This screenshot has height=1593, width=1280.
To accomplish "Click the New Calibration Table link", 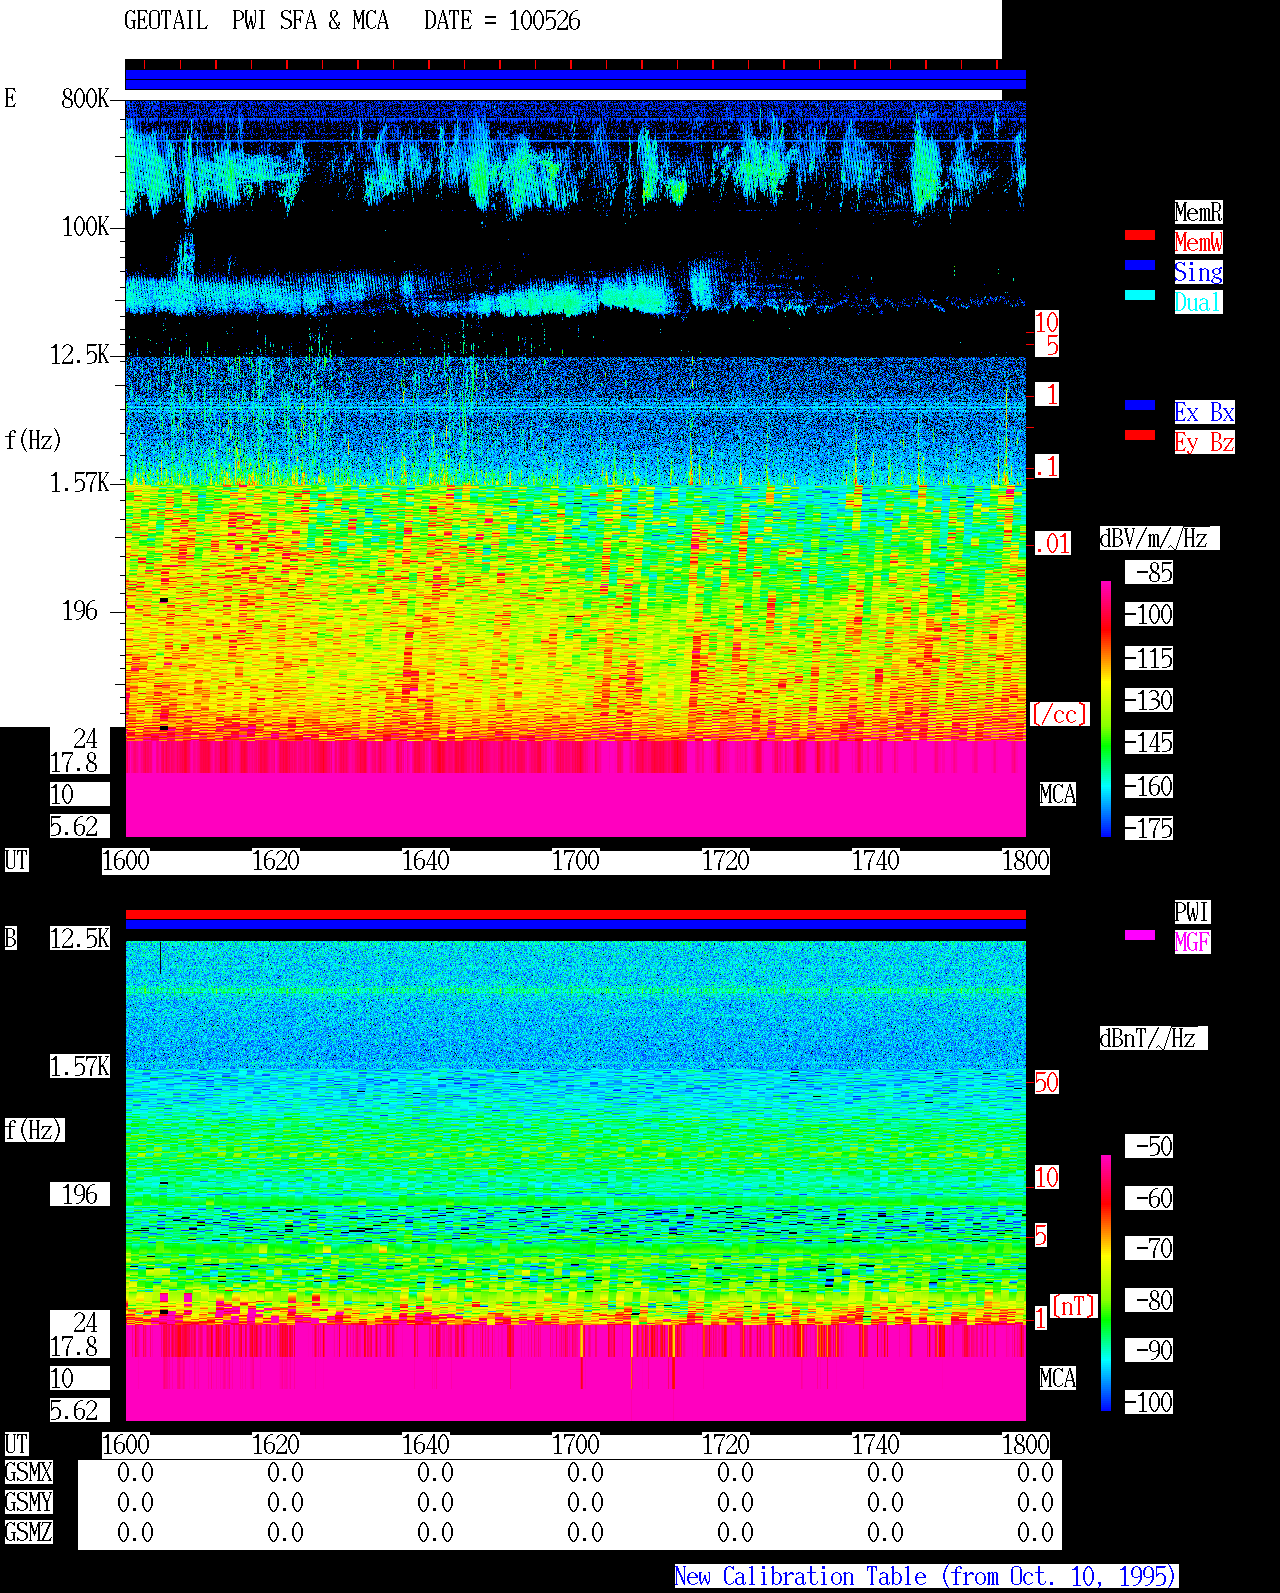I will tap(926, 1577).
